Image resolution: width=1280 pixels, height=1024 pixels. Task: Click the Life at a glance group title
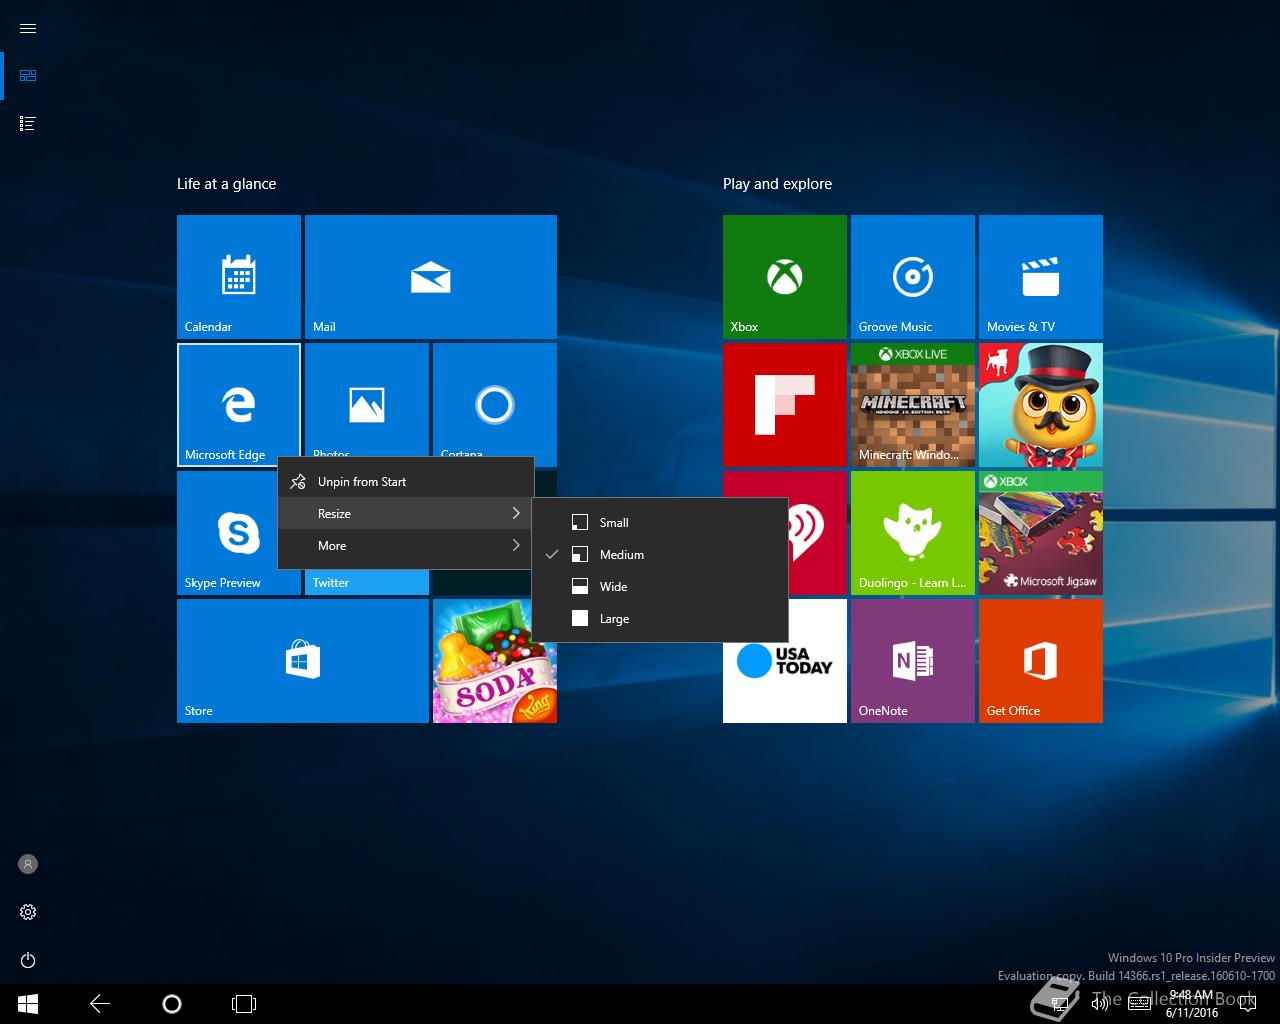(x=227, y=184)
